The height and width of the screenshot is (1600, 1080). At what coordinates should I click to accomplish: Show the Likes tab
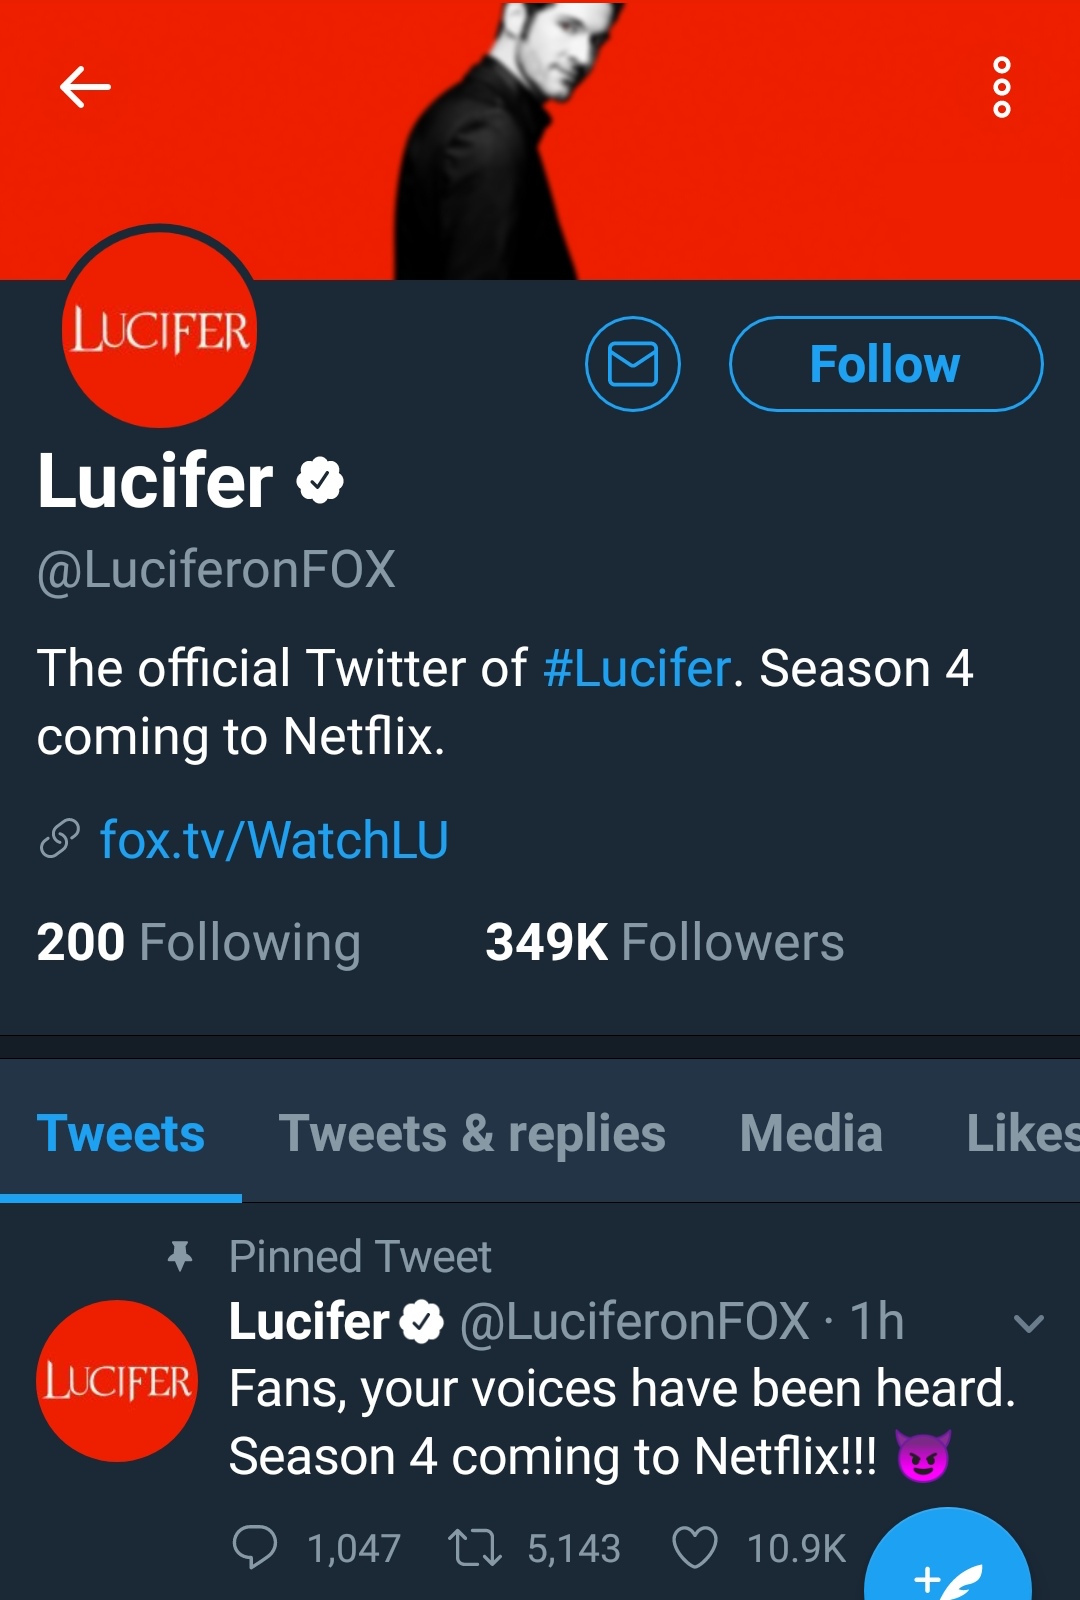(x=1020, y=1134)
